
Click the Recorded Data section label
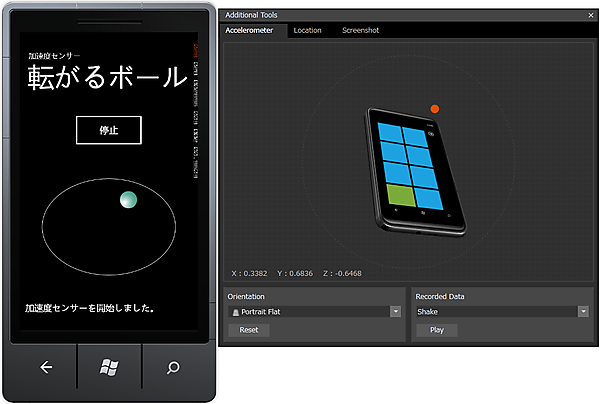coord(440,296)
